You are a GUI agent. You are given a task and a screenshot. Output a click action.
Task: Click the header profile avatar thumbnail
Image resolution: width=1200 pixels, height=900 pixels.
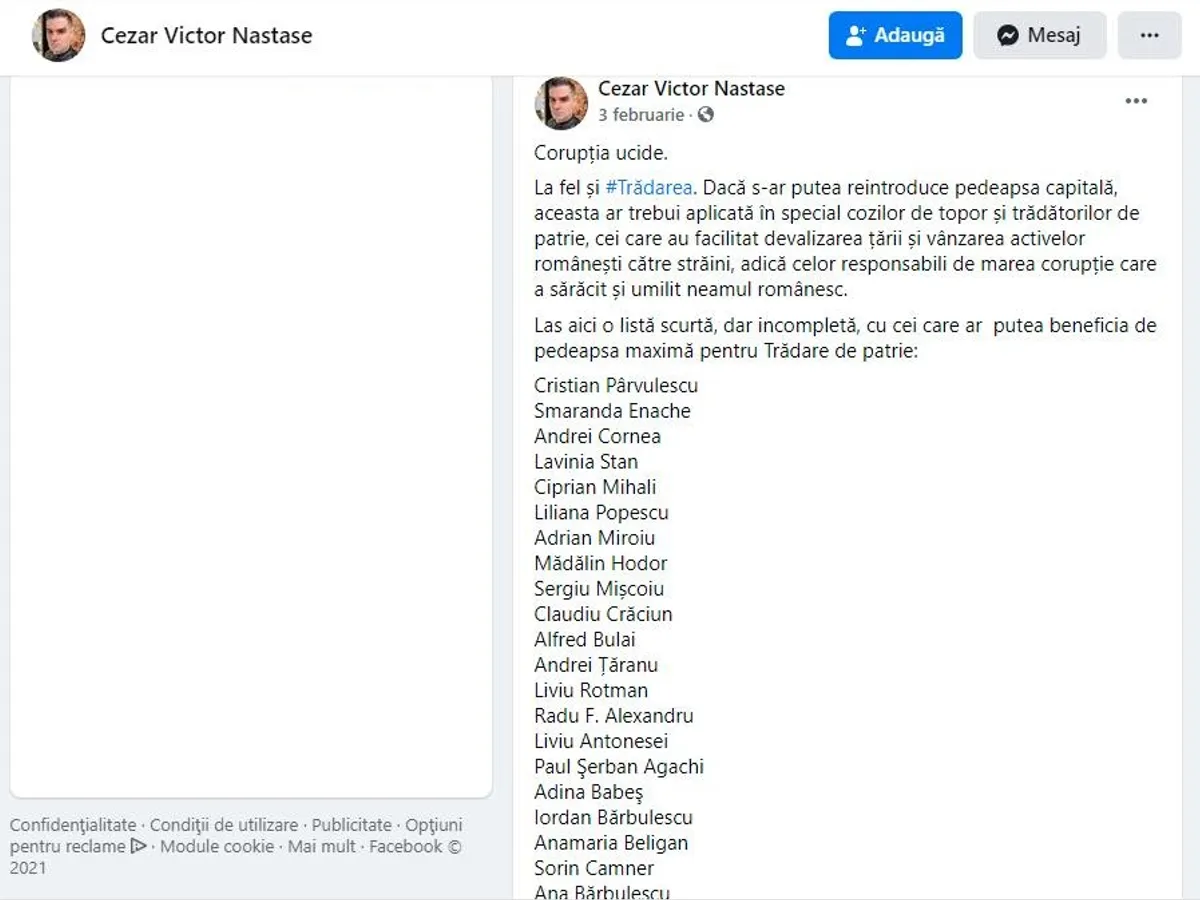pyautogui.click(x=58, y=36)
